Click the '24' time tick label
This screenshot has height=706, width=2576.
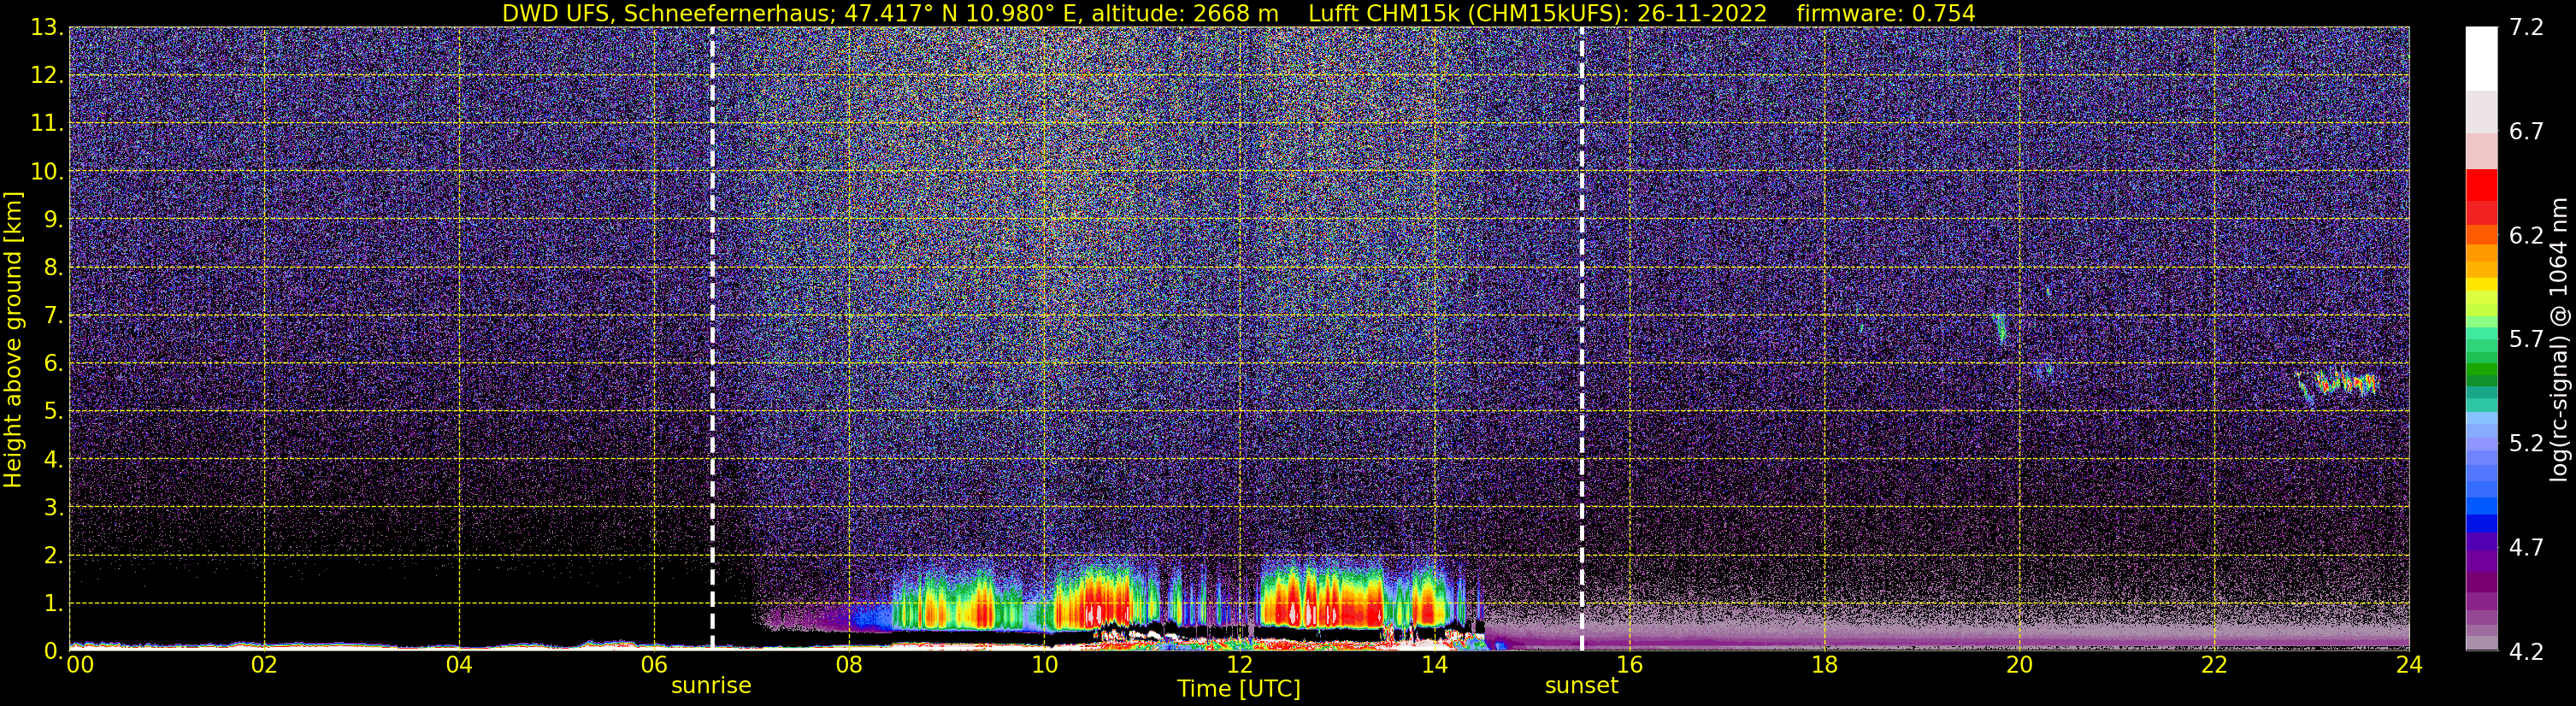coord(2409,665)
